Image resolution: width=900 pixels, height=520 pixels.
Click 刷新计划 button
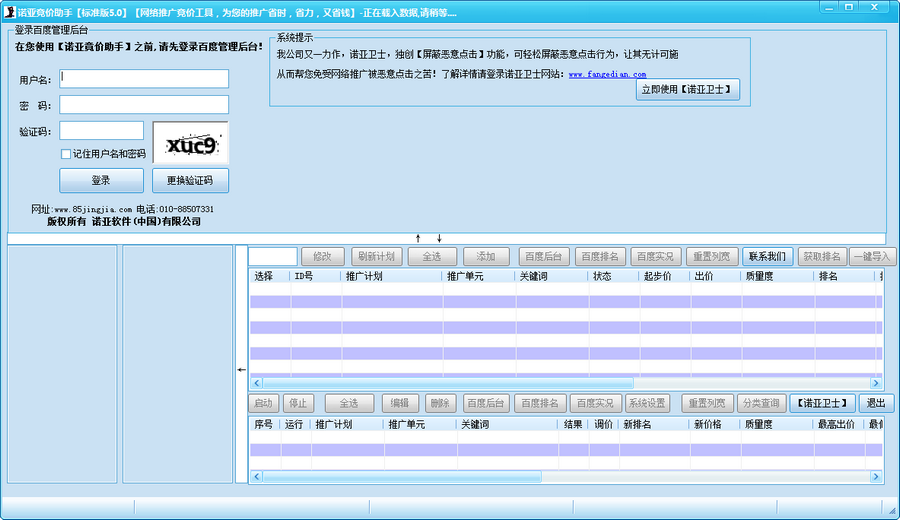(x=377, y=257)
